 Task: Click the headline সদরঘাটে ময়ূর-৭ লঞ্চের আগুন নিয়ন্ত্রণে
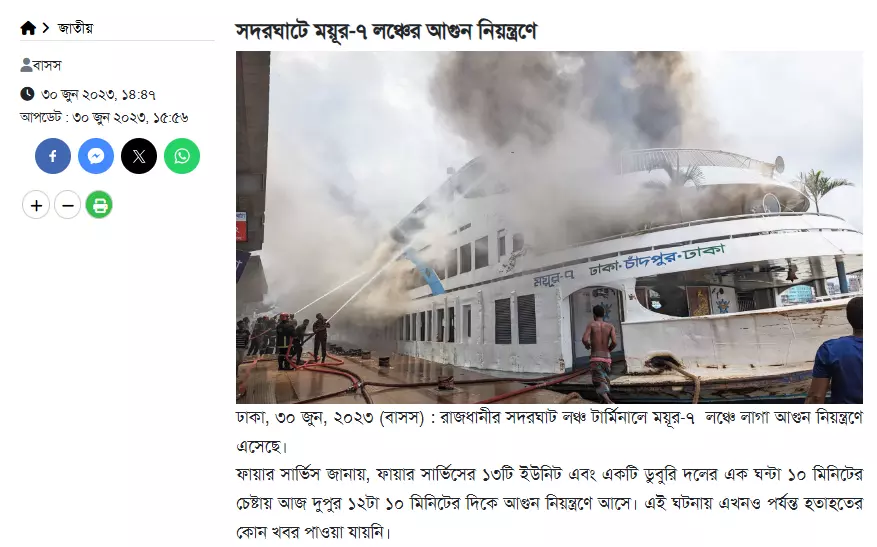(x=386, y=31)
